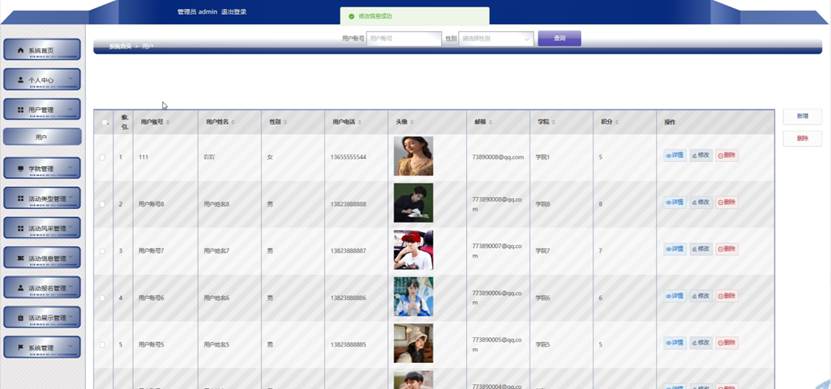
Task: Open the 系统首页 home menu
Action: point(42,50)
